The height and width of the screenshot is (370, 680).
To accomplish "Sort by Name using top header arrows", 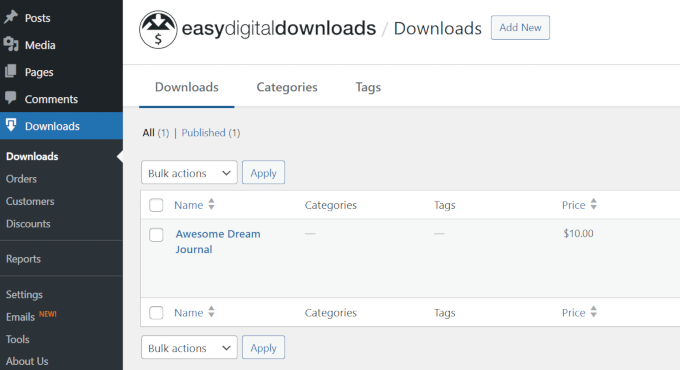I will point(211,204).
